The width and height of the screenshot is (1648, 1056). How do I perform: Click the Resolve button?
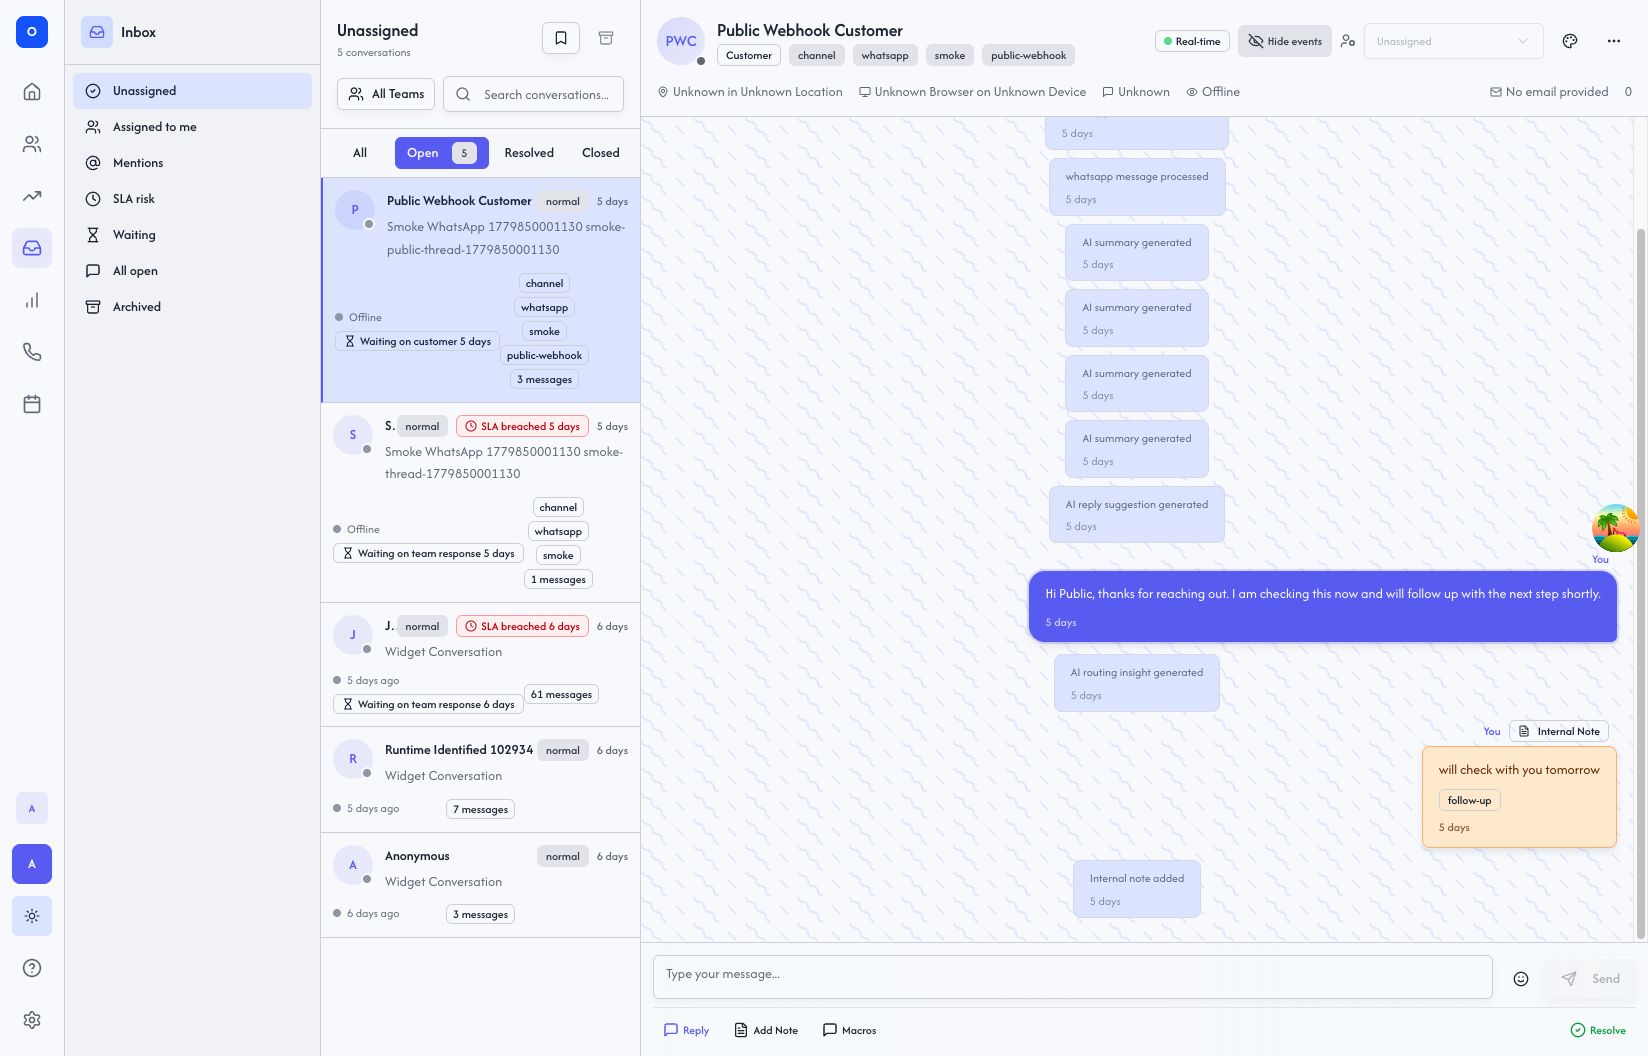point(1598,1030)
